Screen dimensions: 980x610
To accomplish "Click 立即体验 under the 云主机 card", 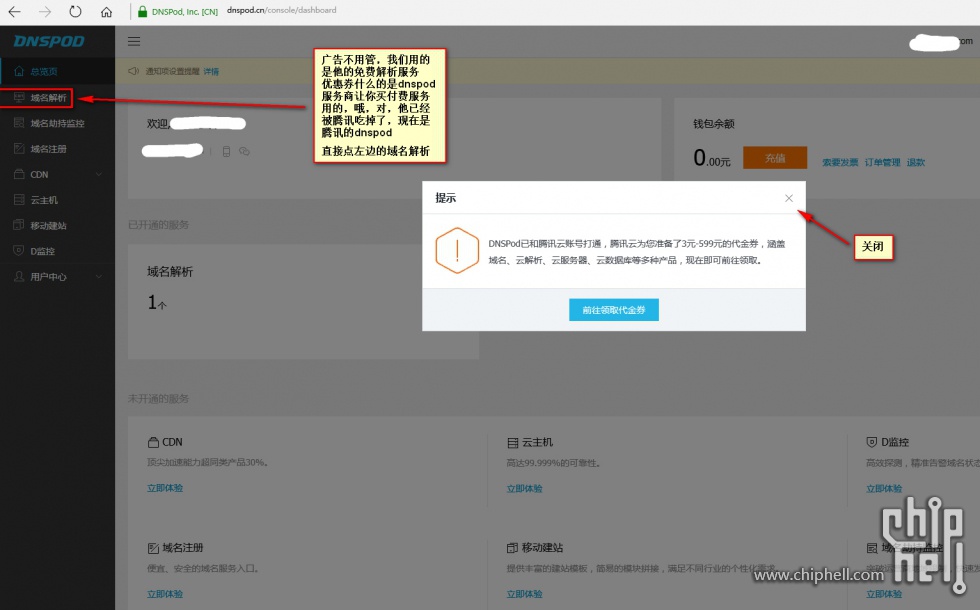I will (x=524, y=489).
